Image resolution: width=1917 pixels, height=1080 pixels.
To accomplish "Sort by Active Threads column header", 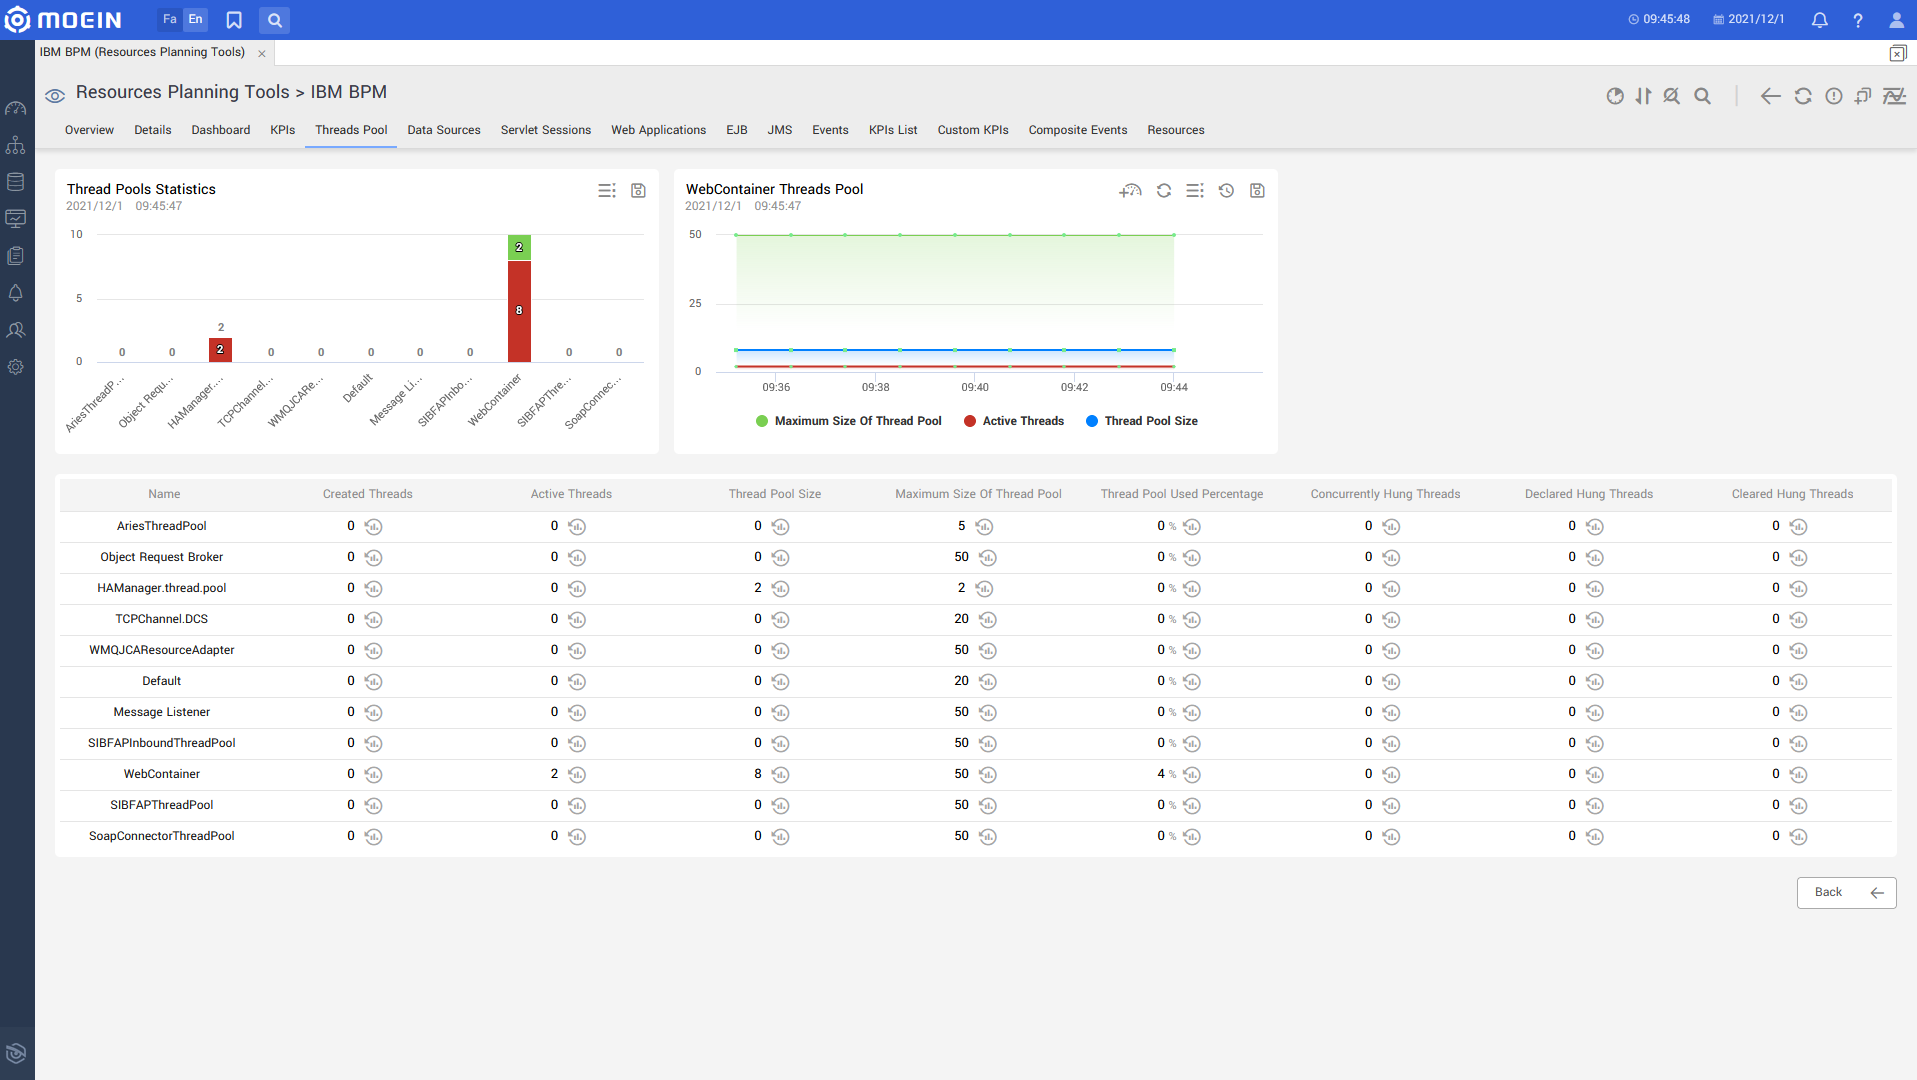I will pos(571,494).
